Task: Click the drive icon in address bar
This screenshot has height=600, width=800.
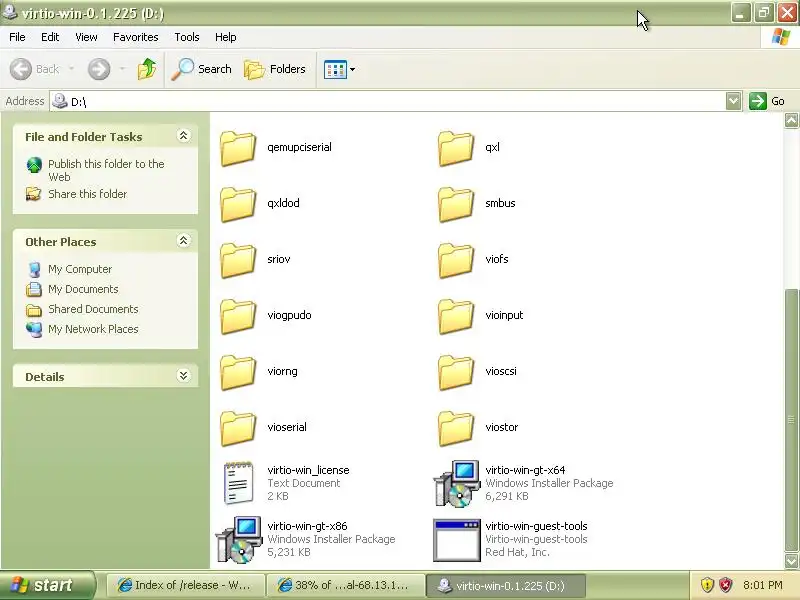Action: click(60, 101)
